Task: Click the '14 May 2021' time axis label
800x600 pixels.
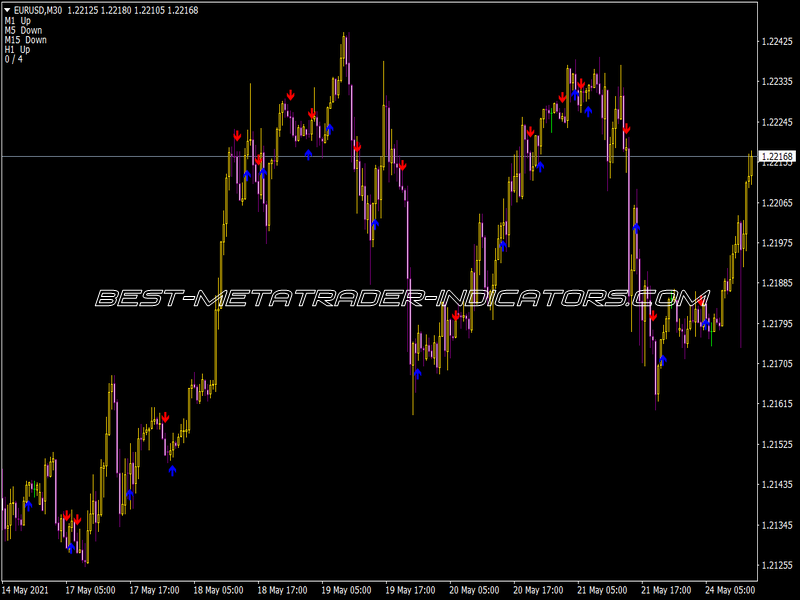Action: click(x=26, y=590)
